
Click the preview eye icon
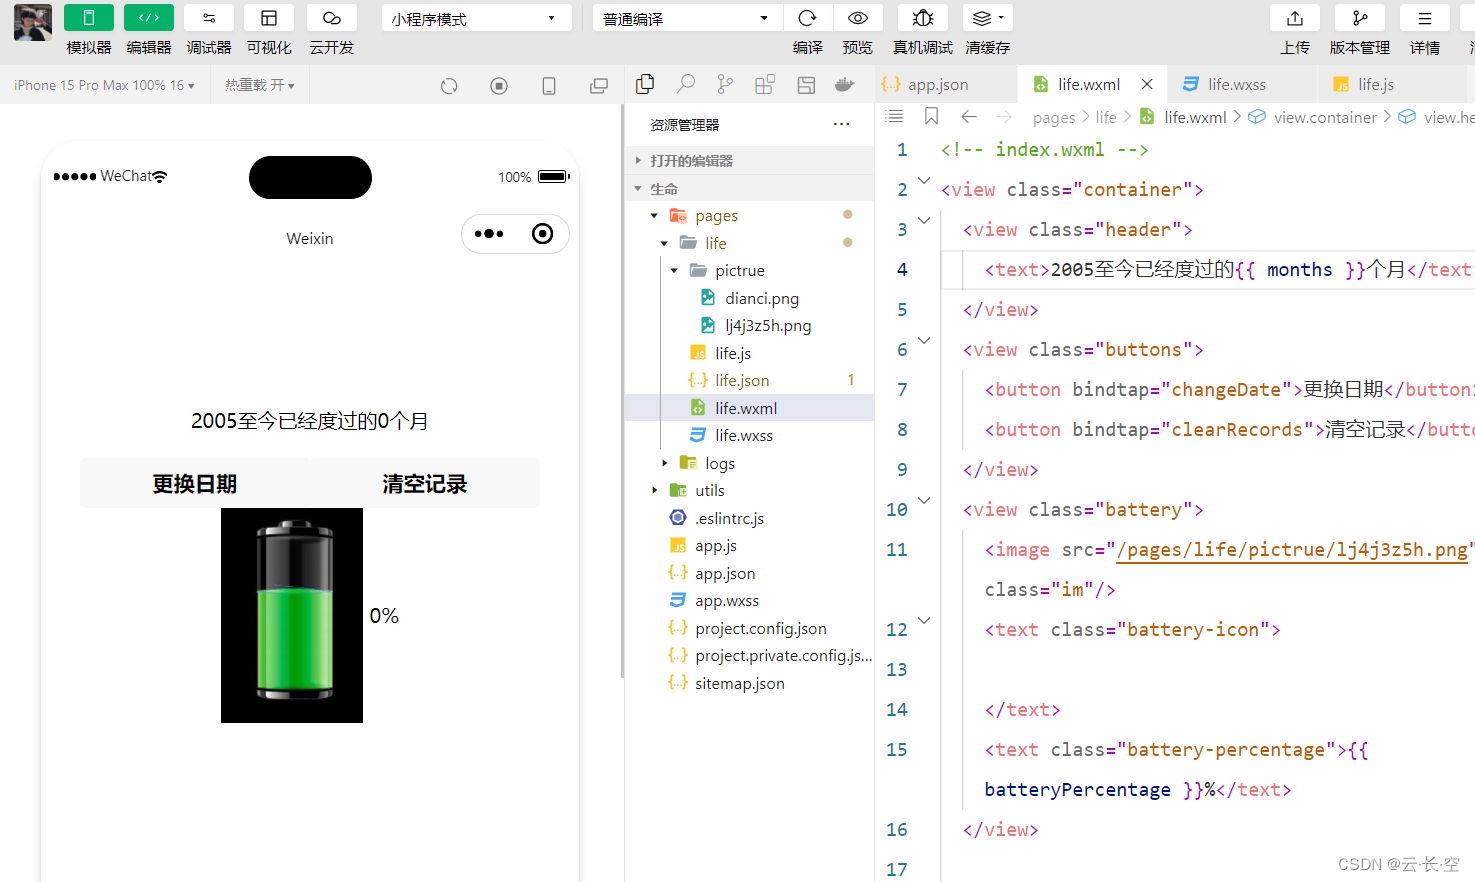coord(857,18)
